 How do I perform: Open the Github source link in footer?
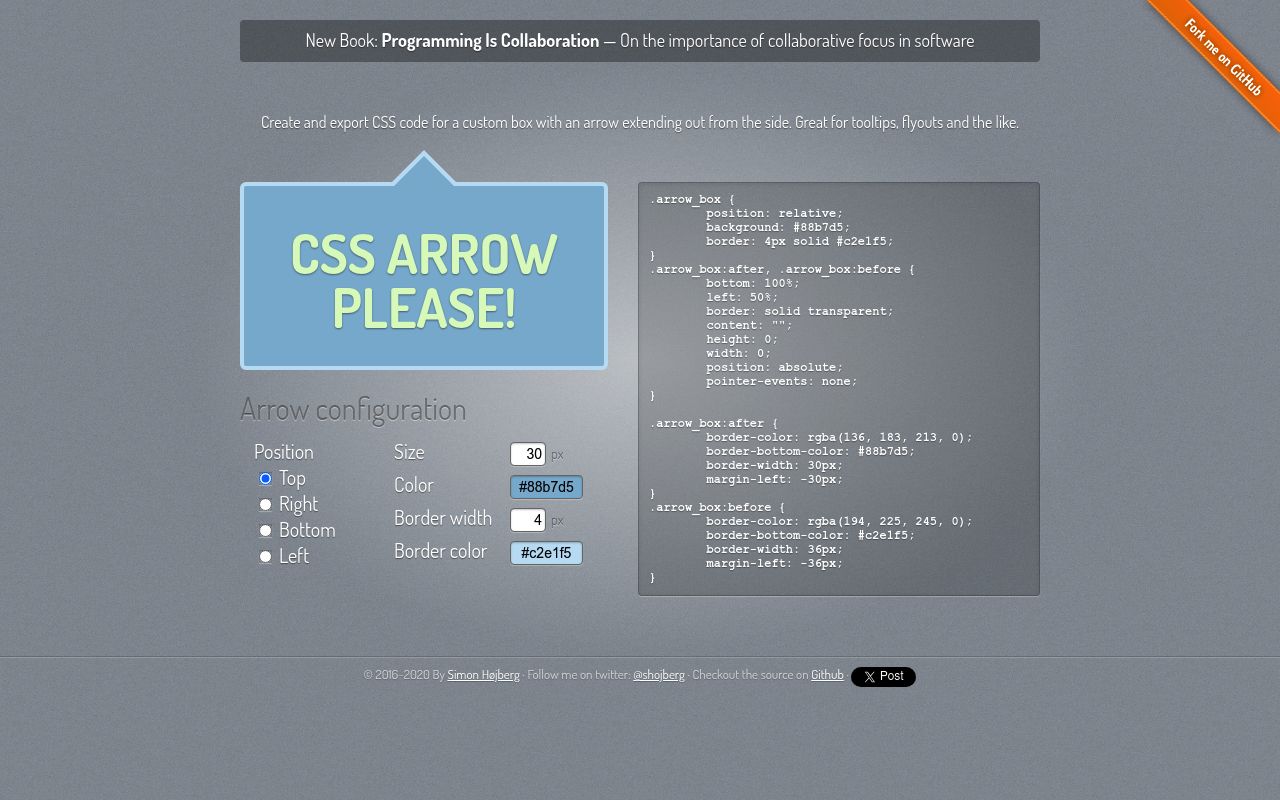click(x=827, y=675)
